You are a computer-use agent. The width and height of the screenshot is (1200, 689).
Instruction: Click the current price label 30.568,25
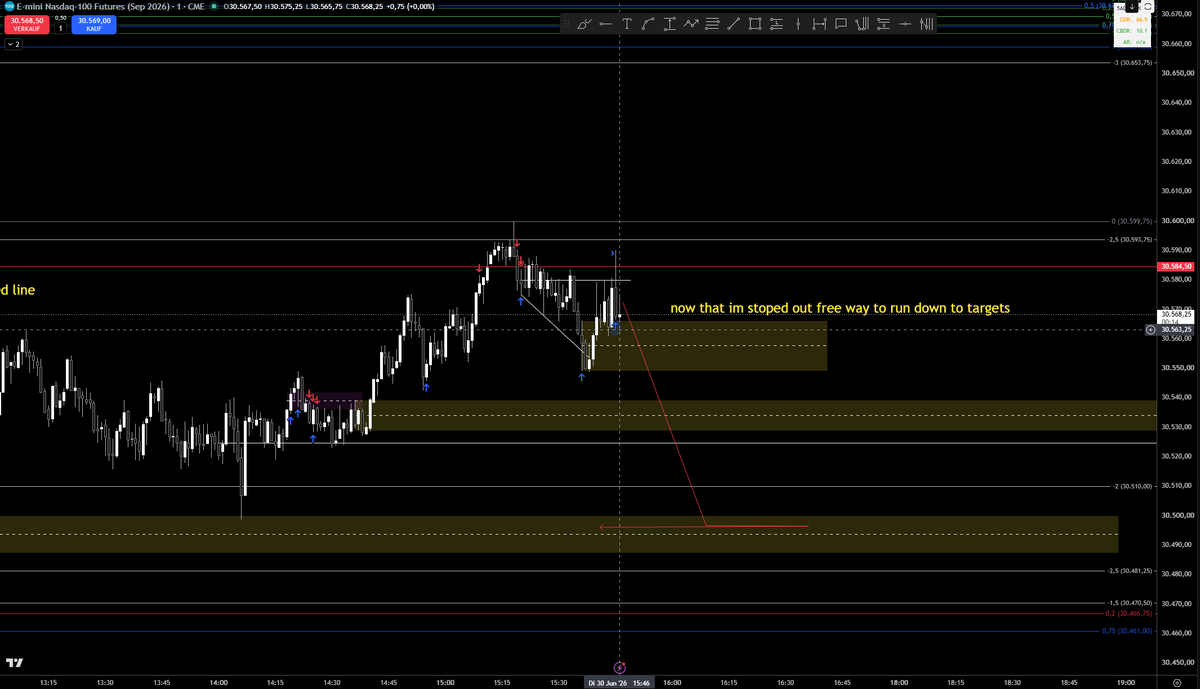point(1177,314)
